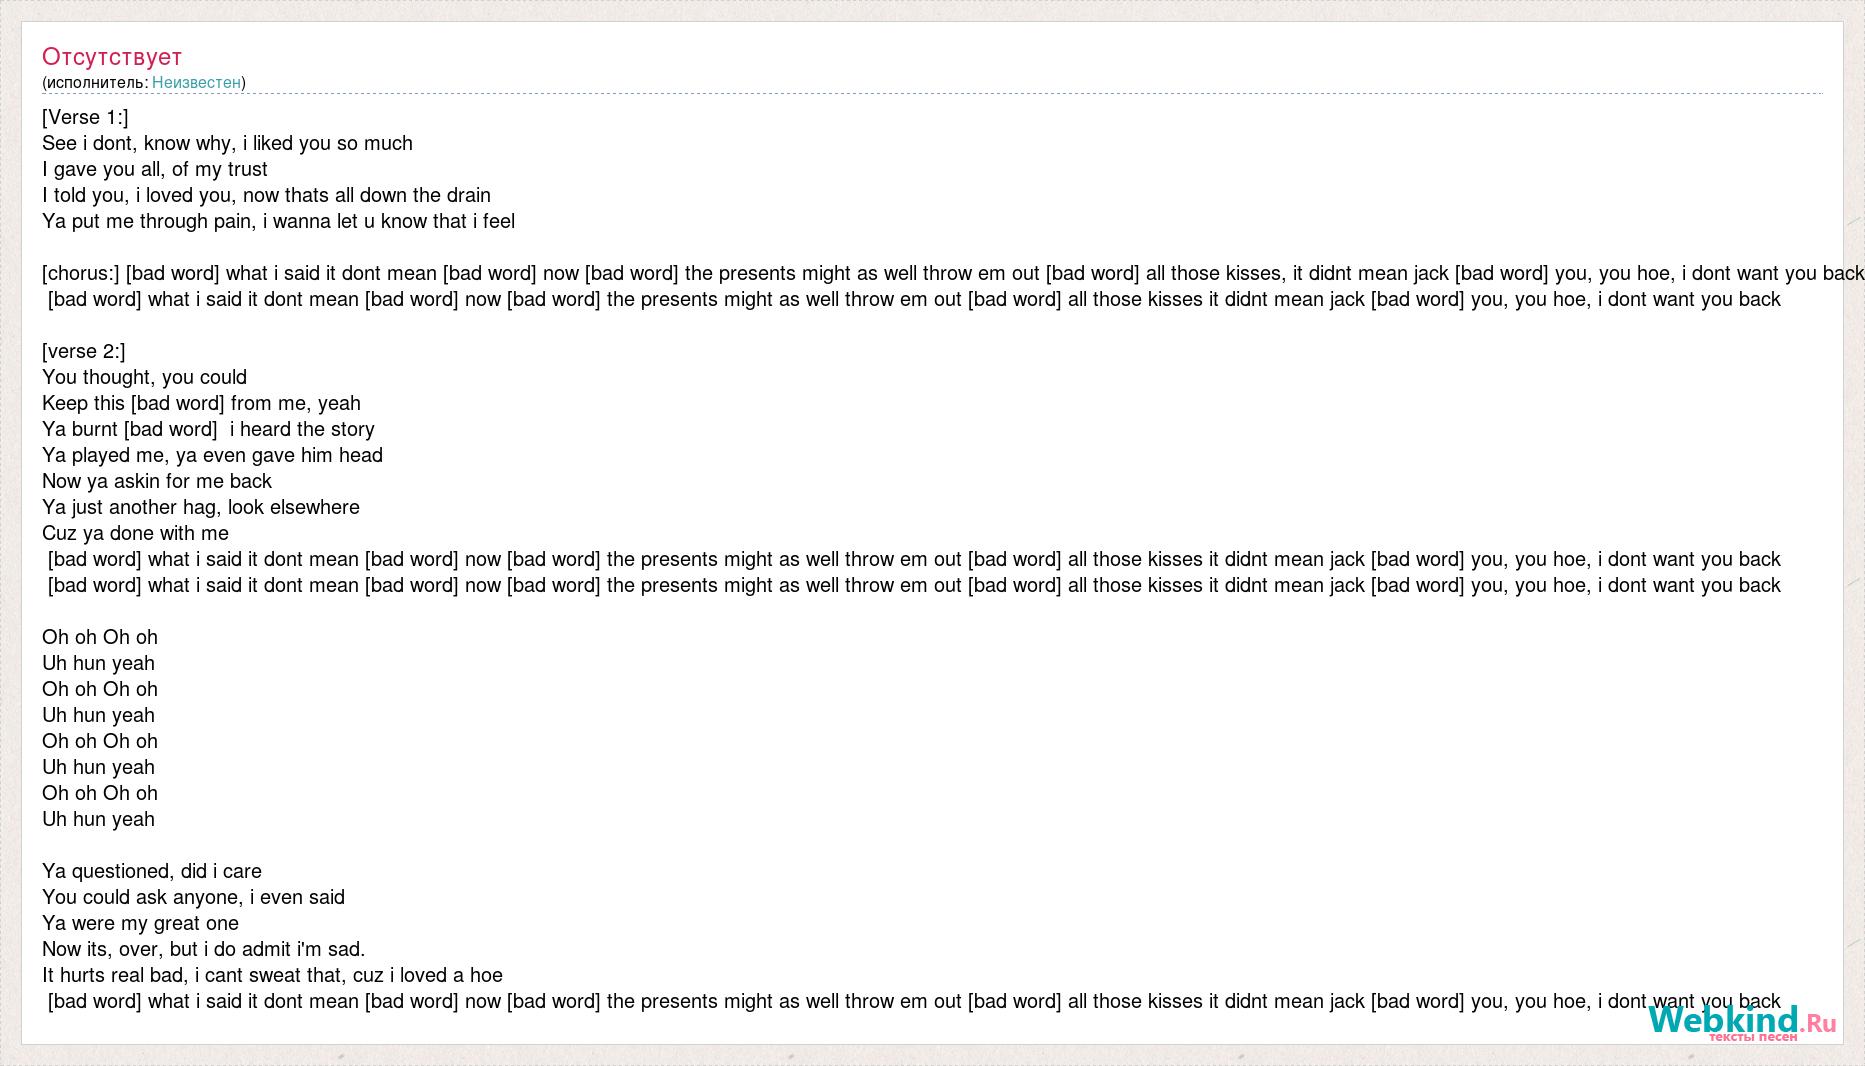Click the [chorus:] label text
This screenshot has height=1066, width=1865.
81,273
